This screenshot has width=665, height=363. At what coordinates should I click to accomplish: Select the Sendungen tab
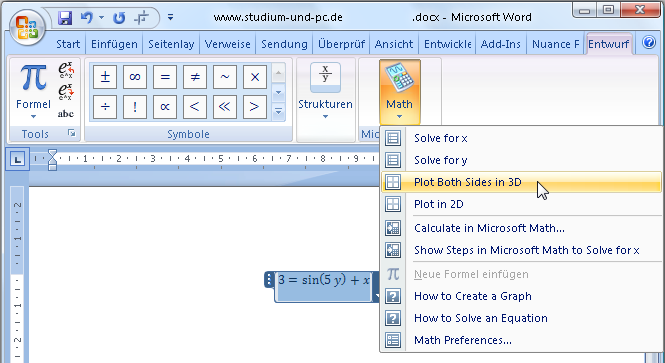[284, 44]
